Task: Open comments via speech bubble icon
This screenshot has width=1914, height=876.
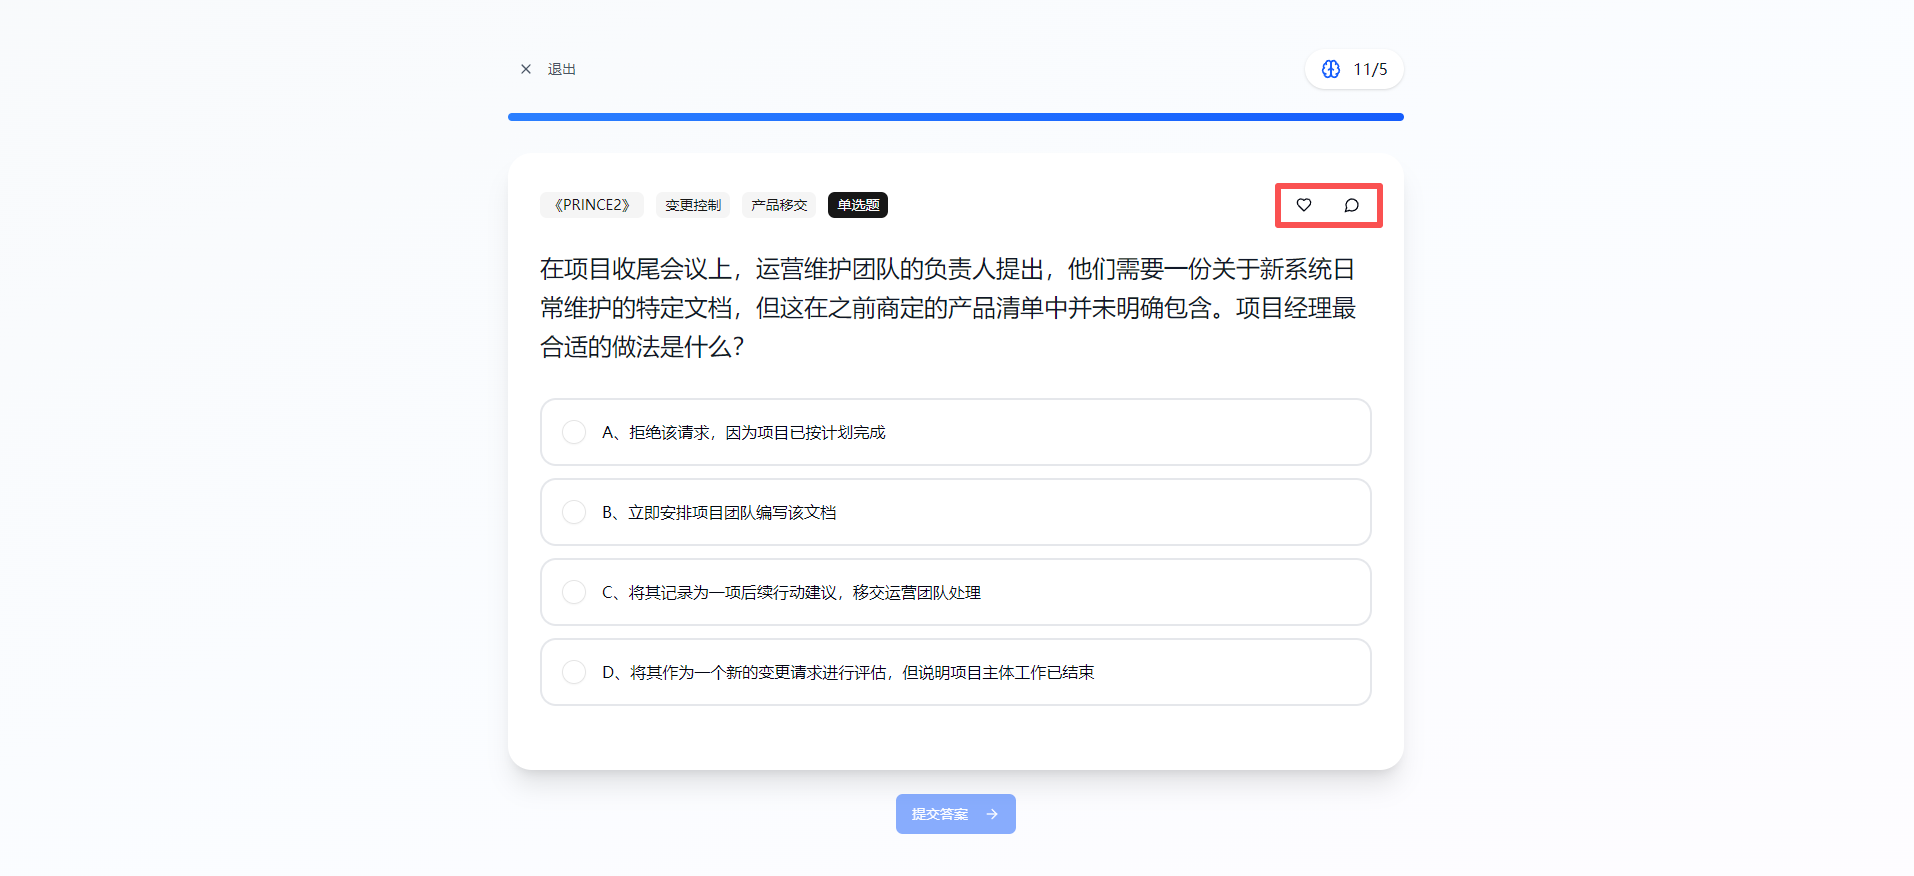Action: click(1351, 205)
